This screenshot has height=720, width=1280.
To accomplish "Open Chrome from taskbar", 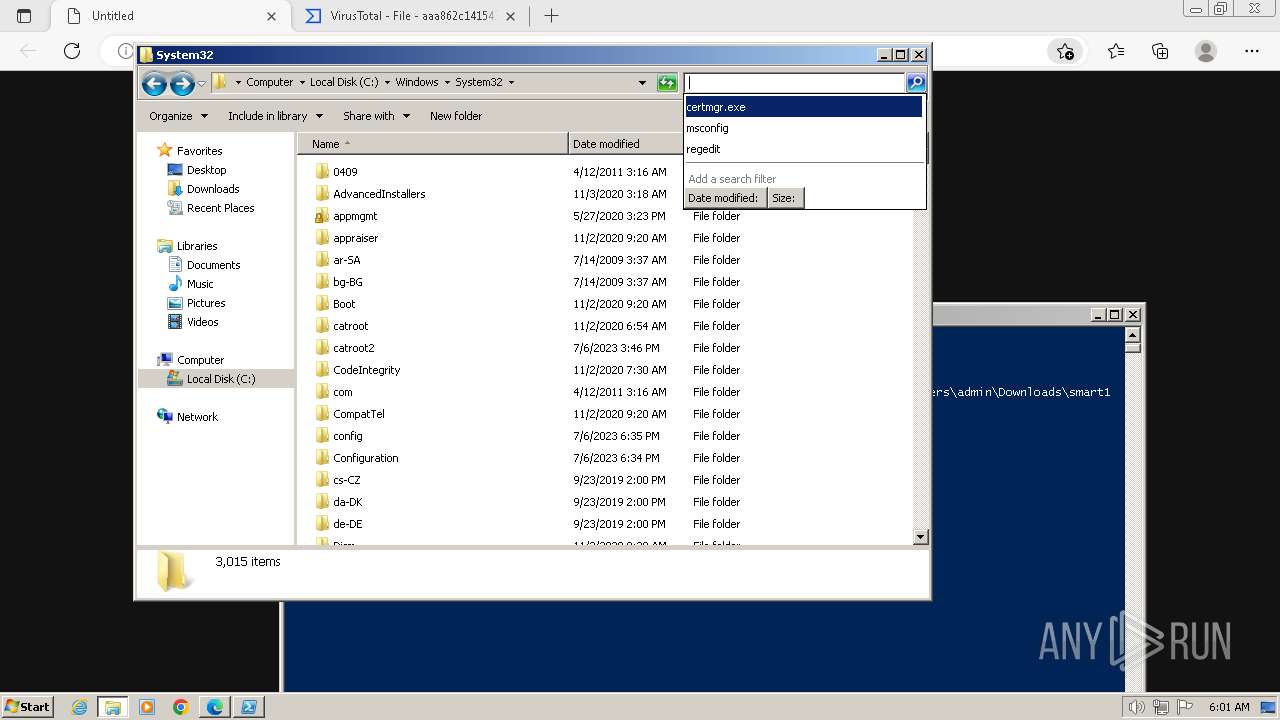I will 181,707.
